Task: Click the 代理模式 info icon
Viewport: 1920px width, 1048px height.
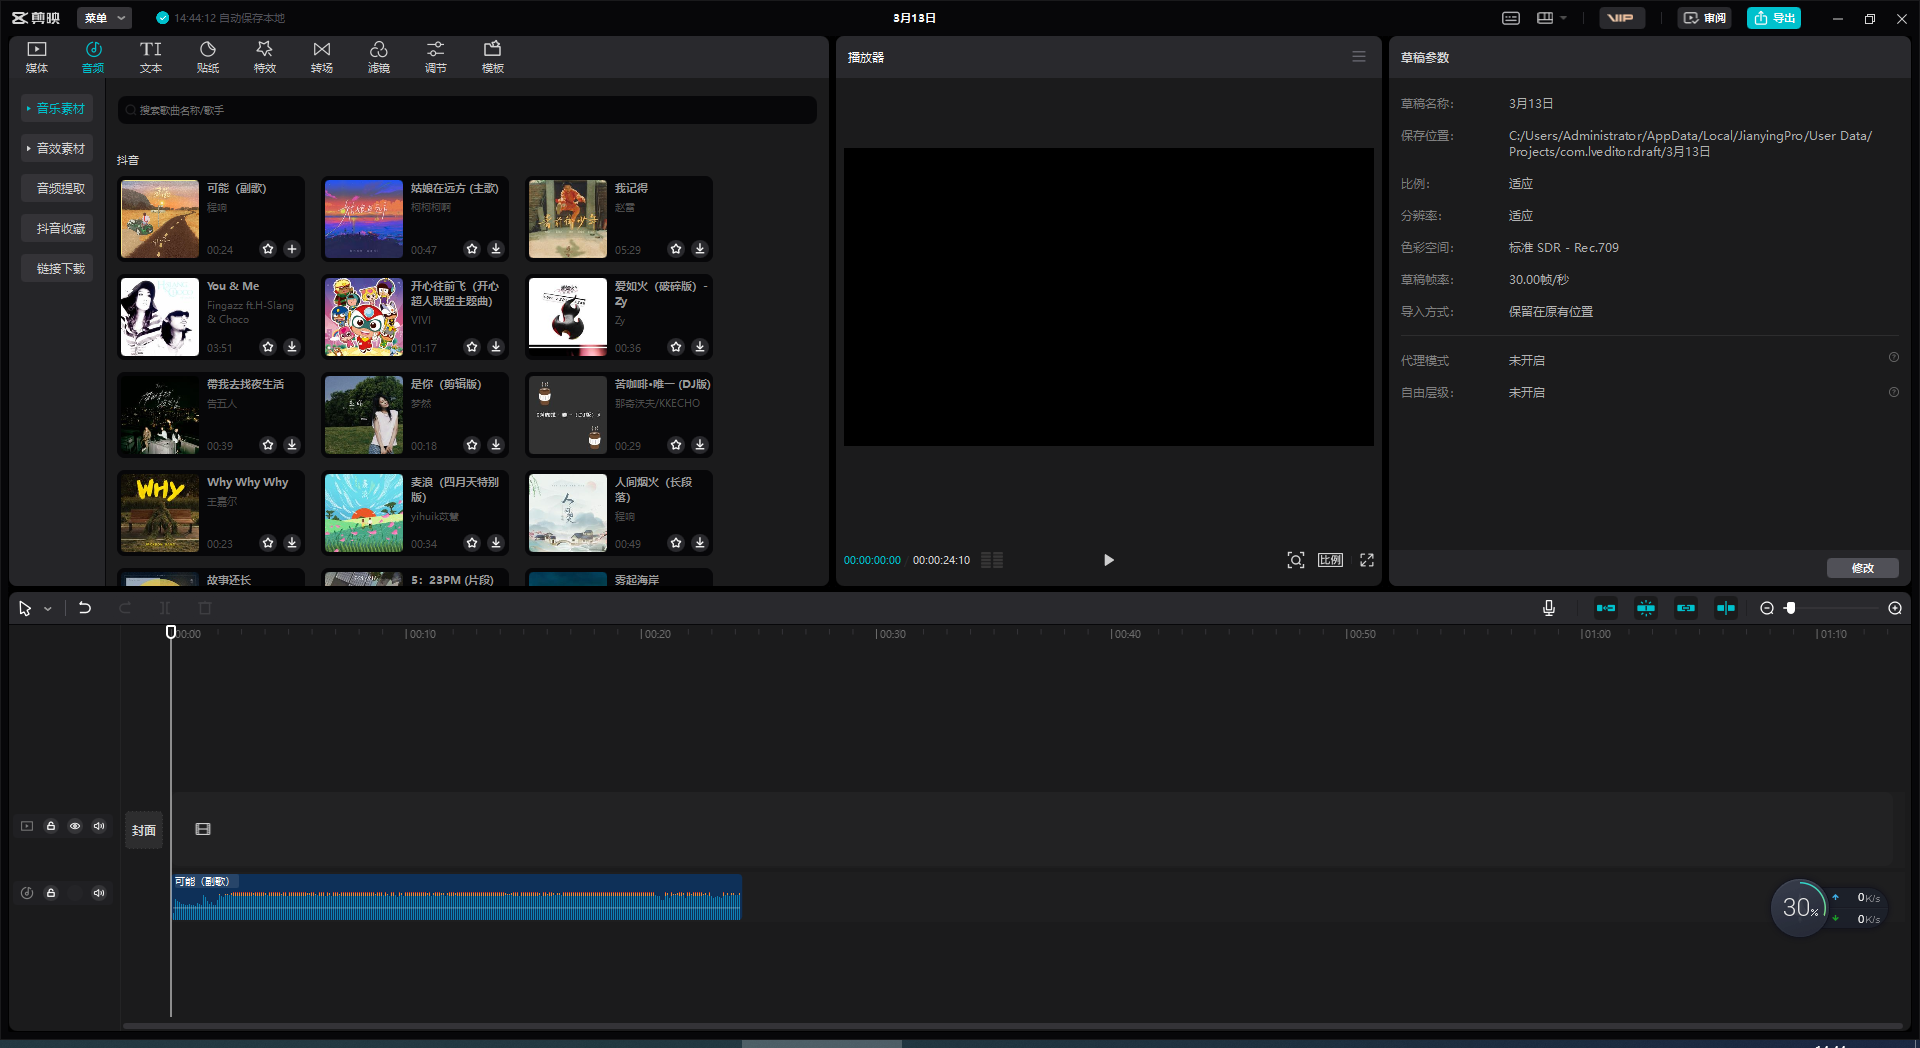Action: [x=1894, y=358]
